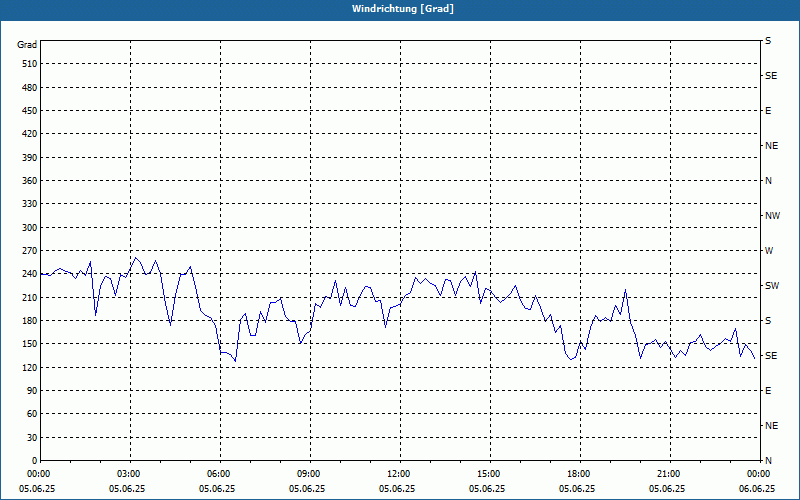
Task: Select the W compass label on the right axis
Action: pyautogui.click(x=769, y=251)
